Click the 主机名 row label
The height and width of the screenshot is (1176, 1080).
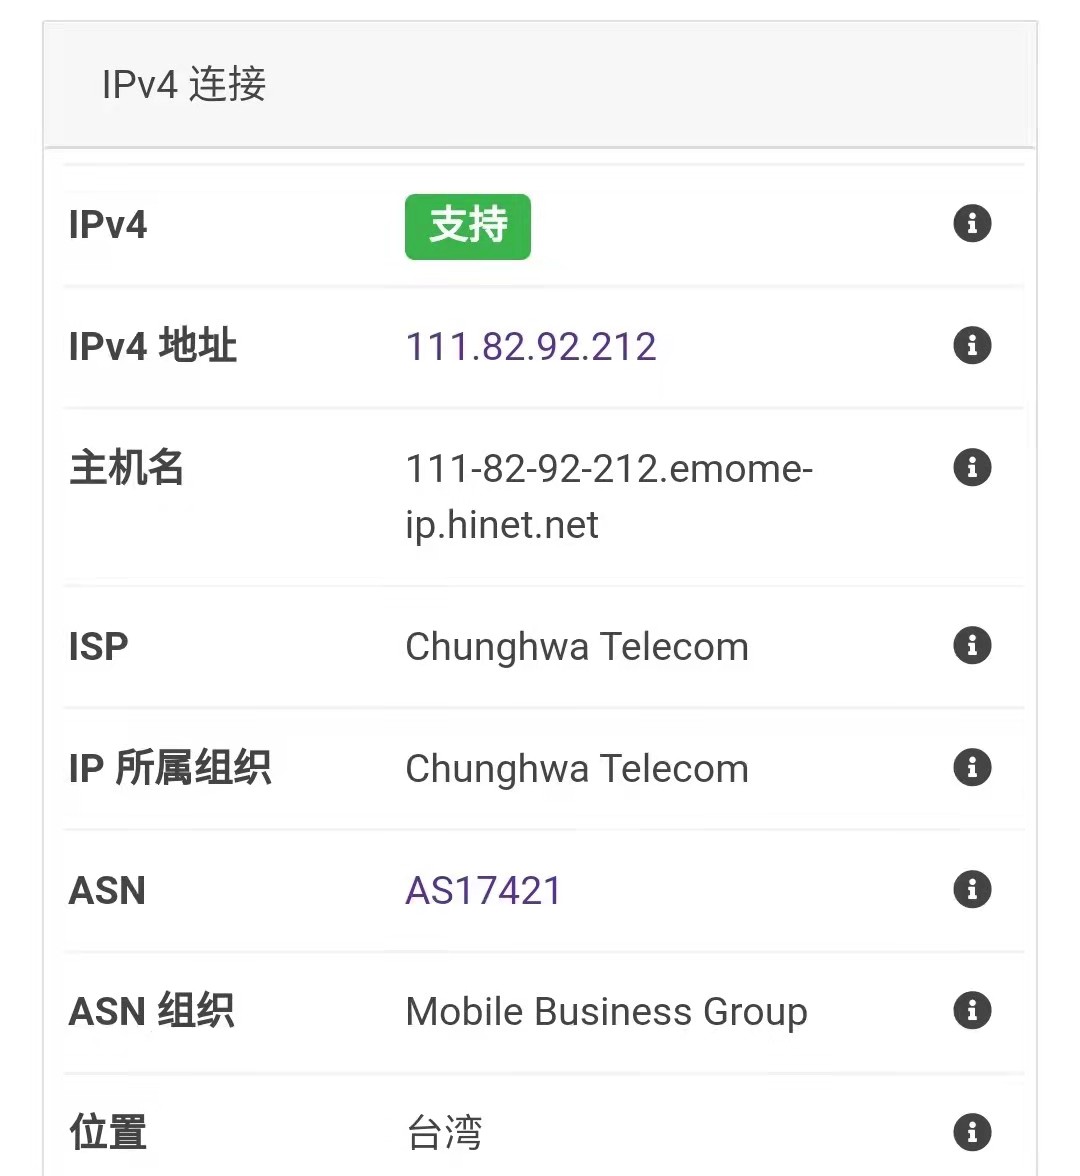127,468
